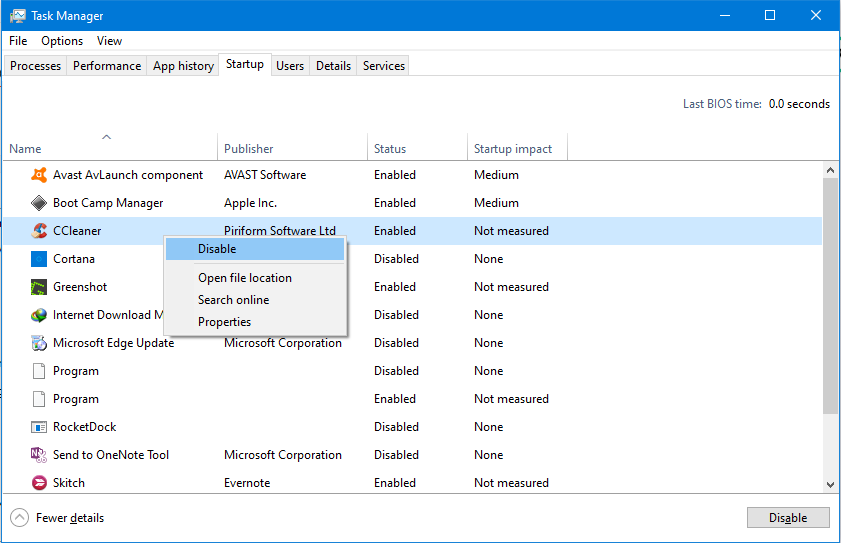
Task: Click the blank file icon of enabled Program
Action: click(x=39, y=399)
